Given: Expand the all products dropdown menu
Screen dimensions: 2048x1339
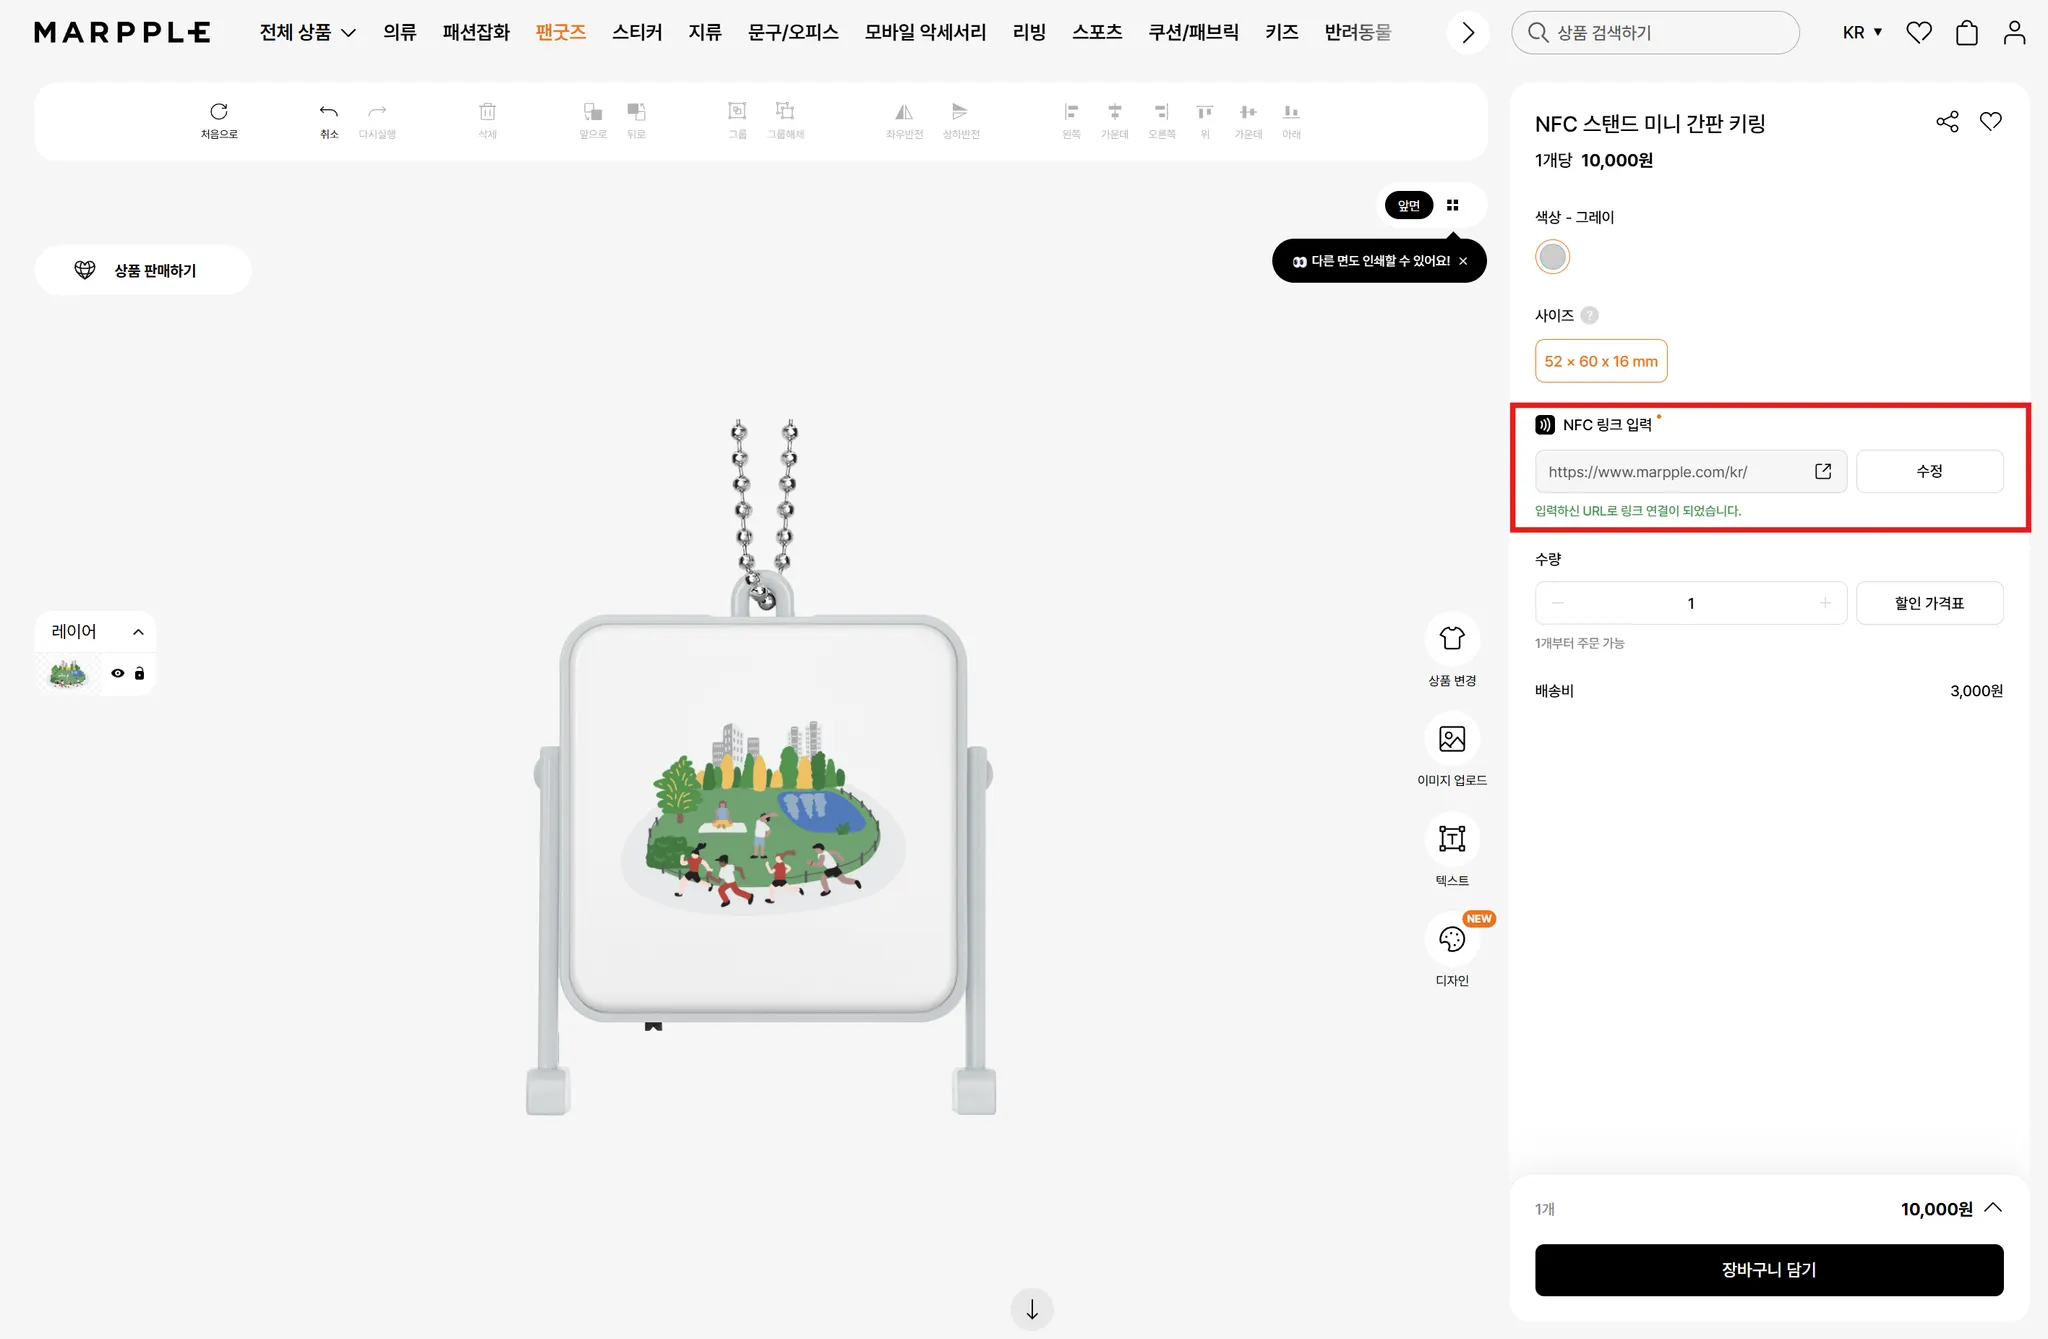Looking at the screenshot, I should (x=307, y=33).
